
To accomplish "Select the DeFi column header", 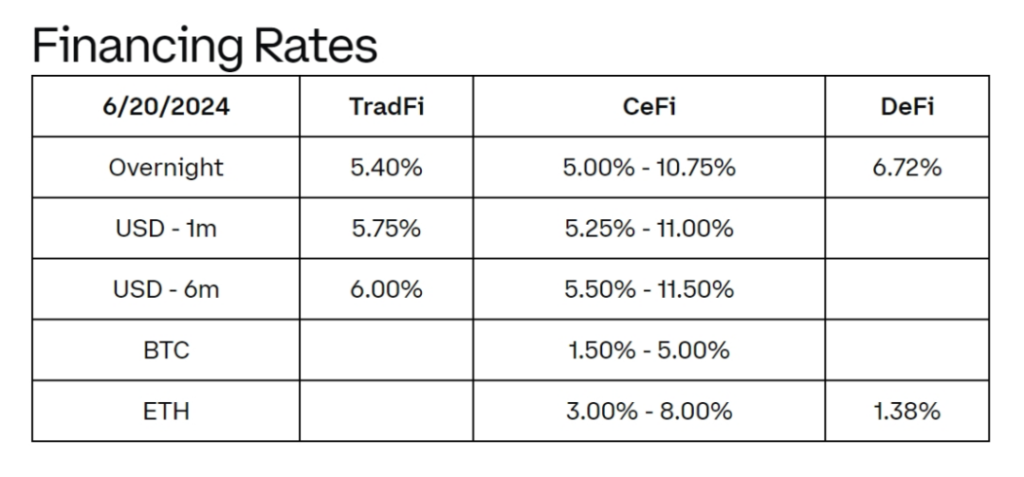I will pyautogui.click(x=907, y=107).
